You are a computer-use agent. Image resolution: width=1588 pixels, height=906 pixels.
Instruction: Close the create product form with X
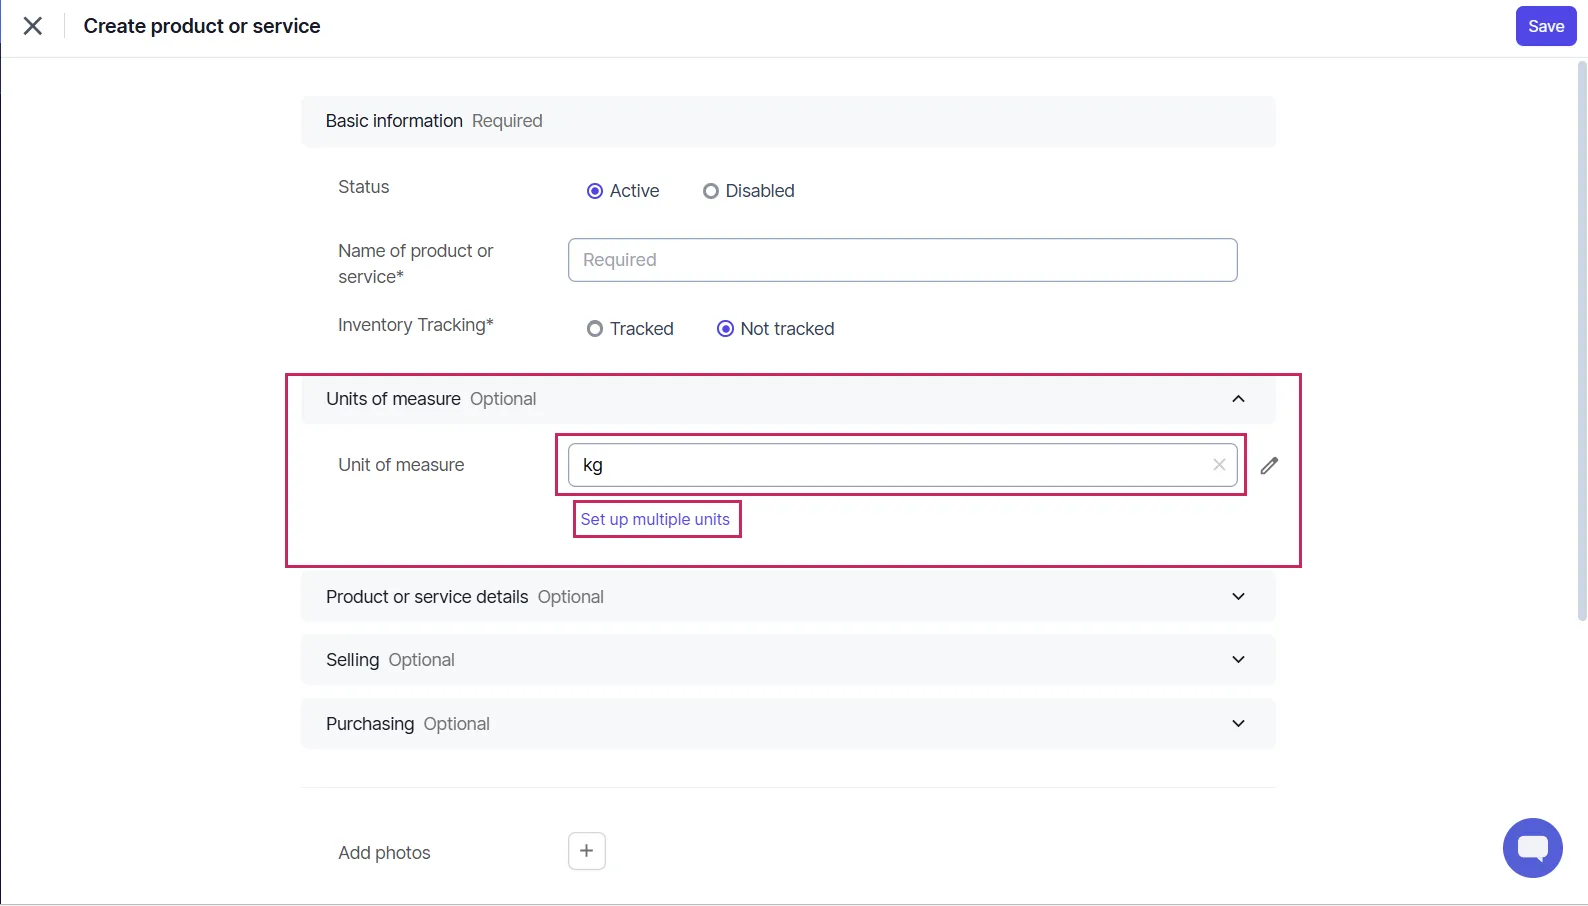tap(33, 26)
